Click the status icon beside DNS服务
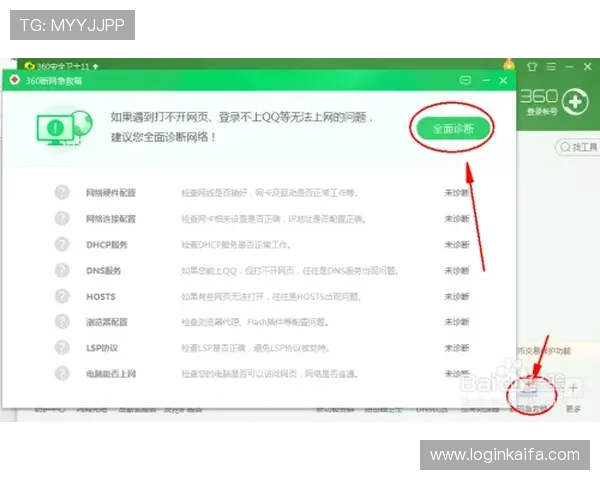The image size is (600, 480). 62,270
